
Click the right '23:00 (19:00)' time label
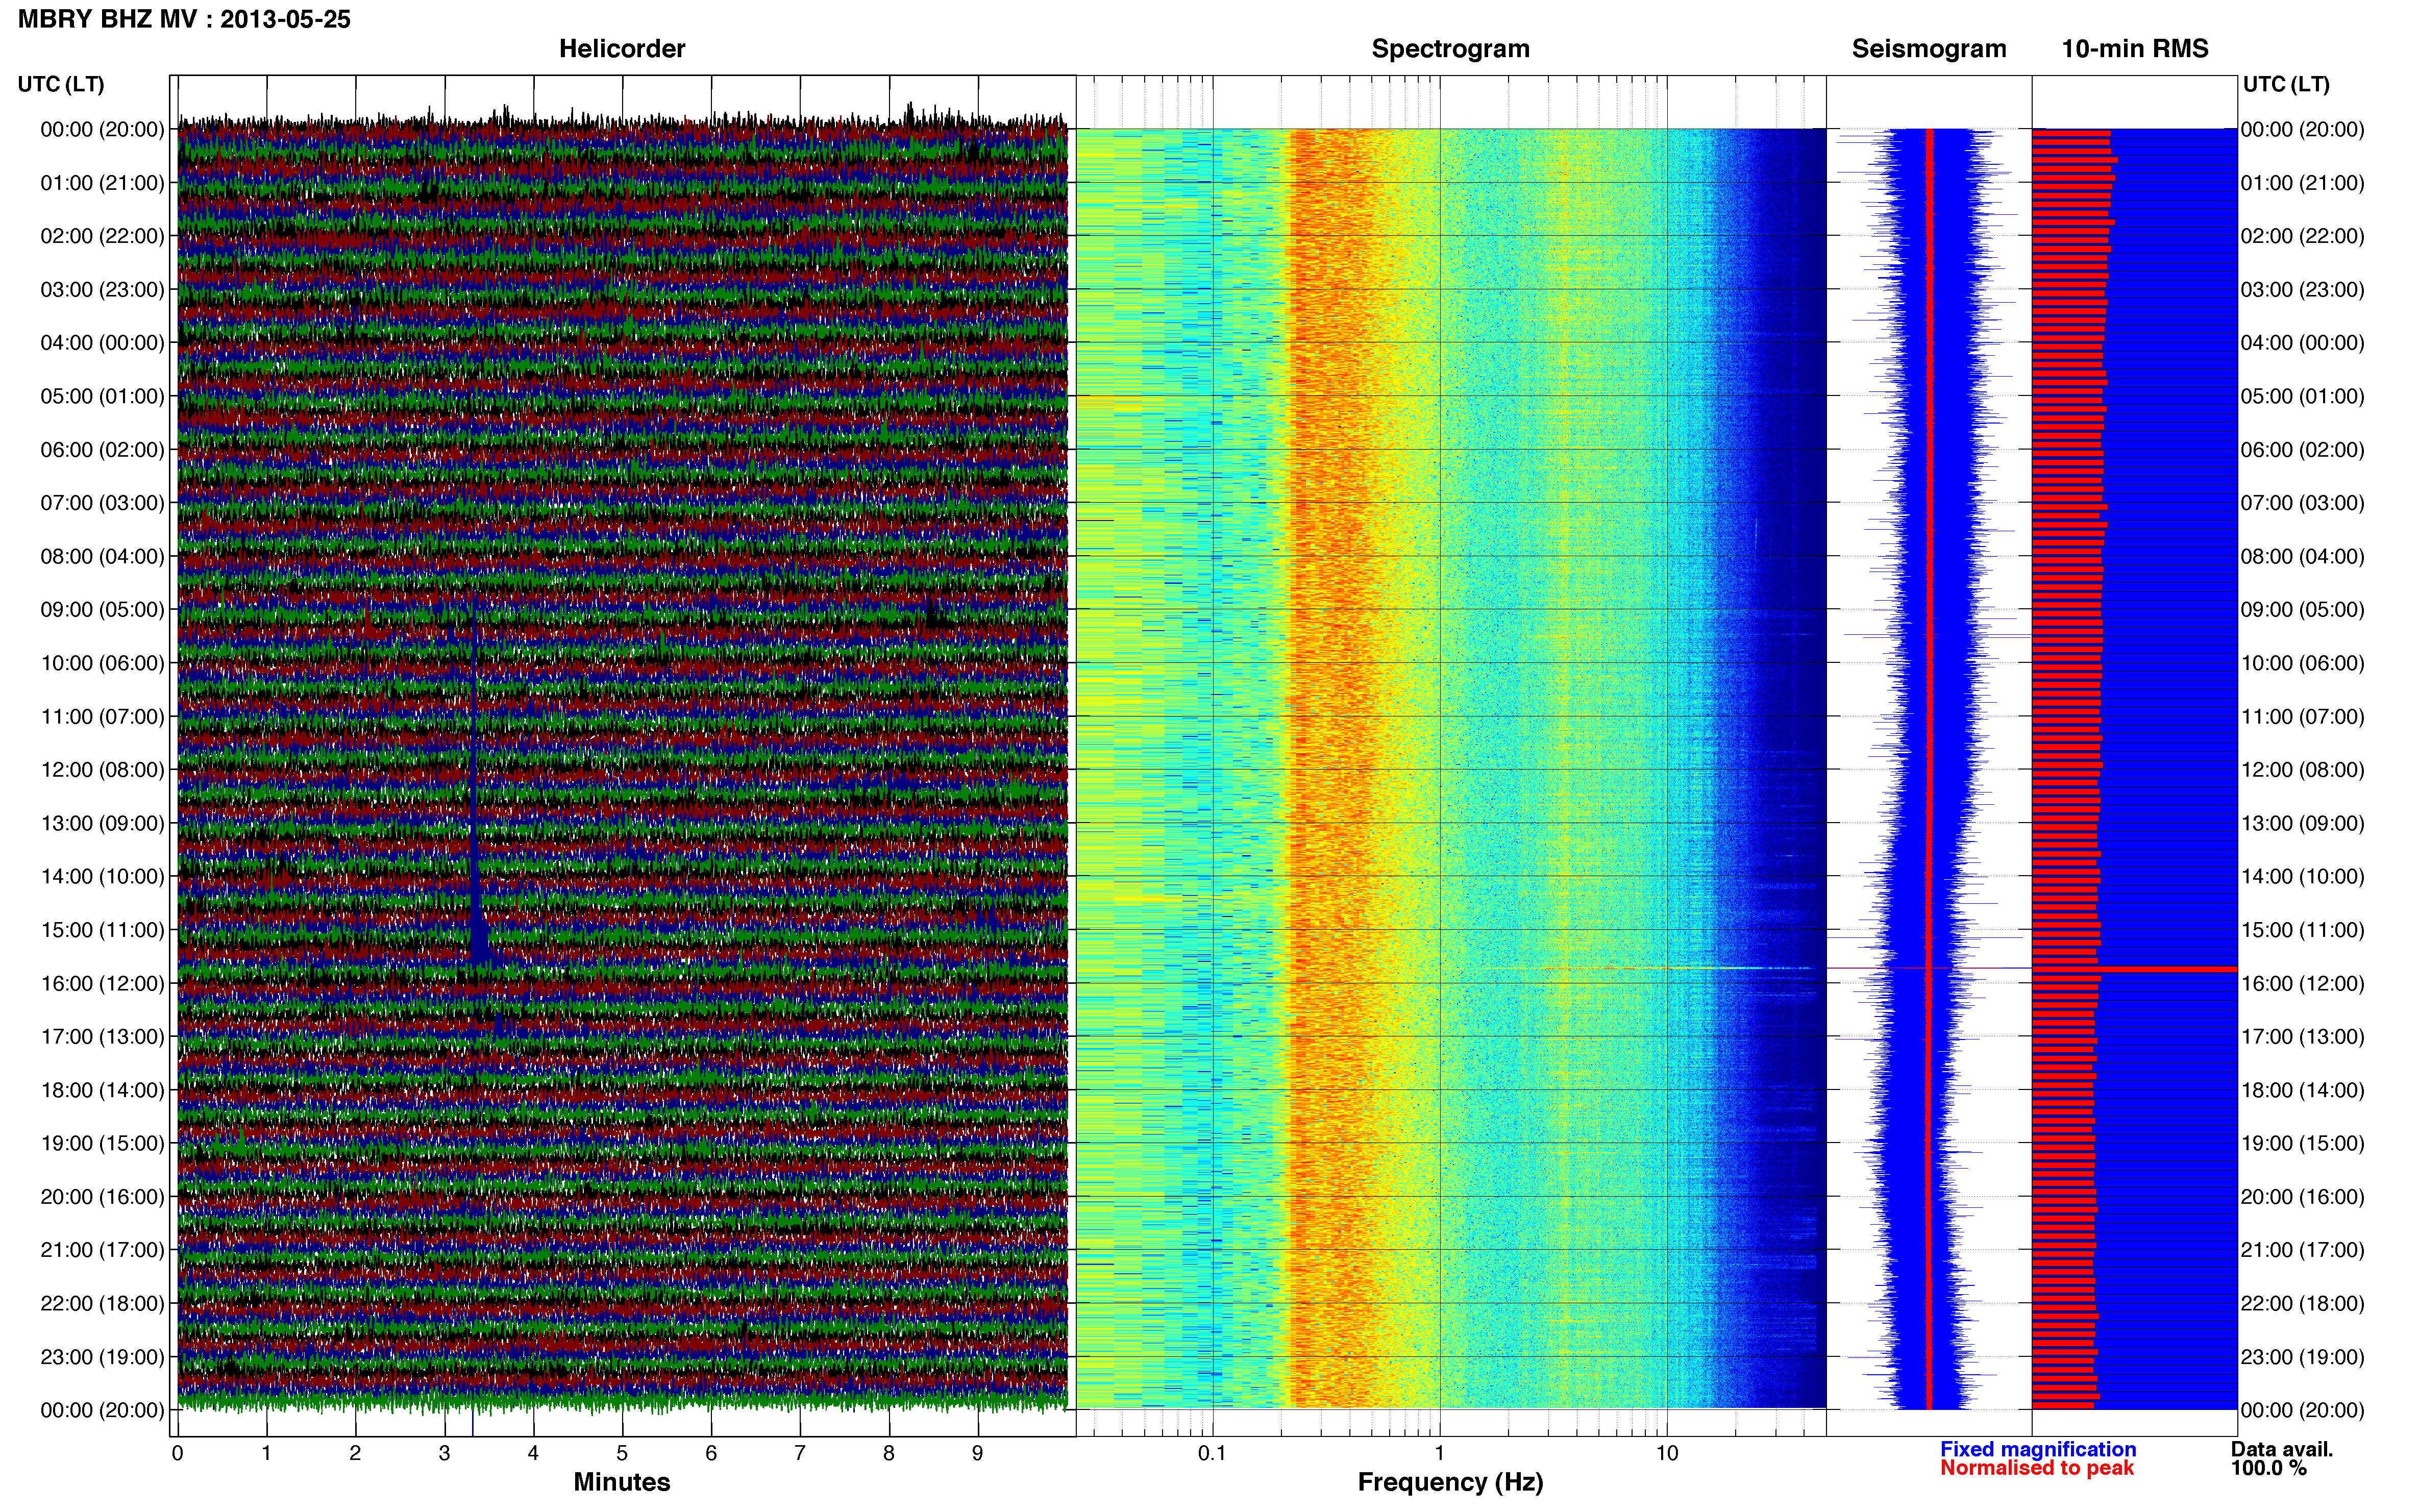2303,1357
